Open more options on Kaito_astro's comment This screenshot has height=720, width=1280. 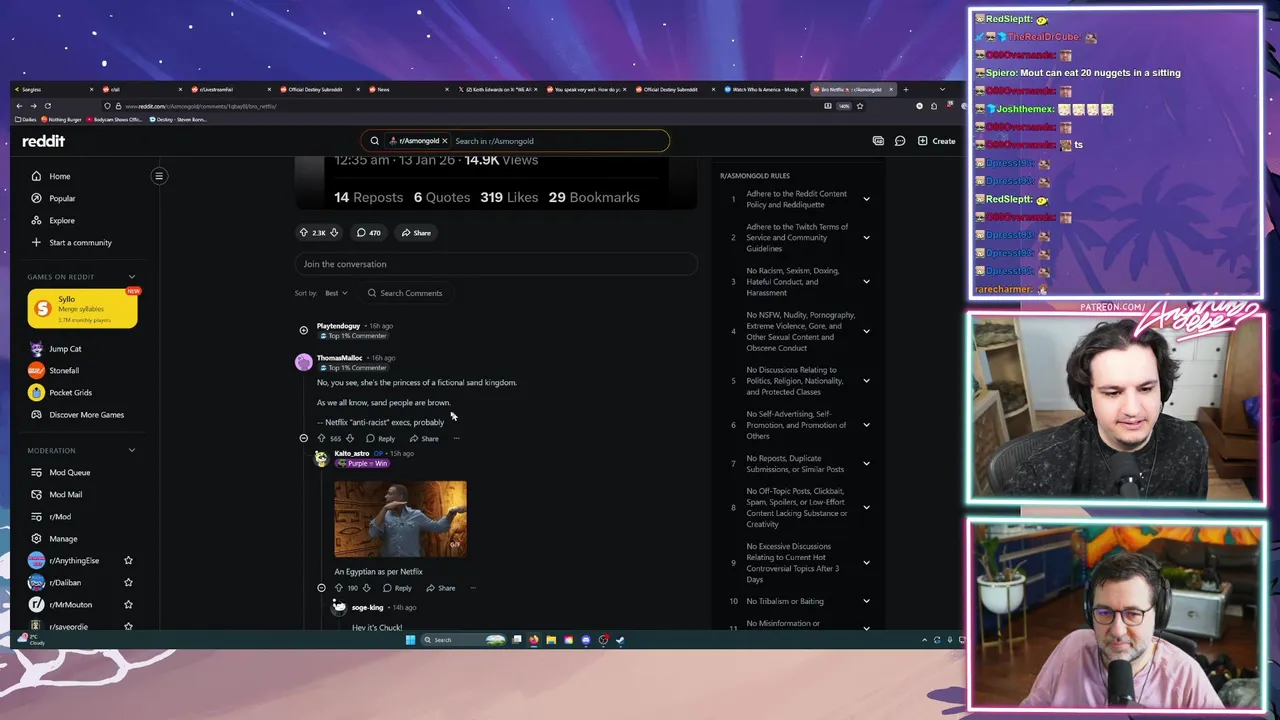tap(473, 588)
